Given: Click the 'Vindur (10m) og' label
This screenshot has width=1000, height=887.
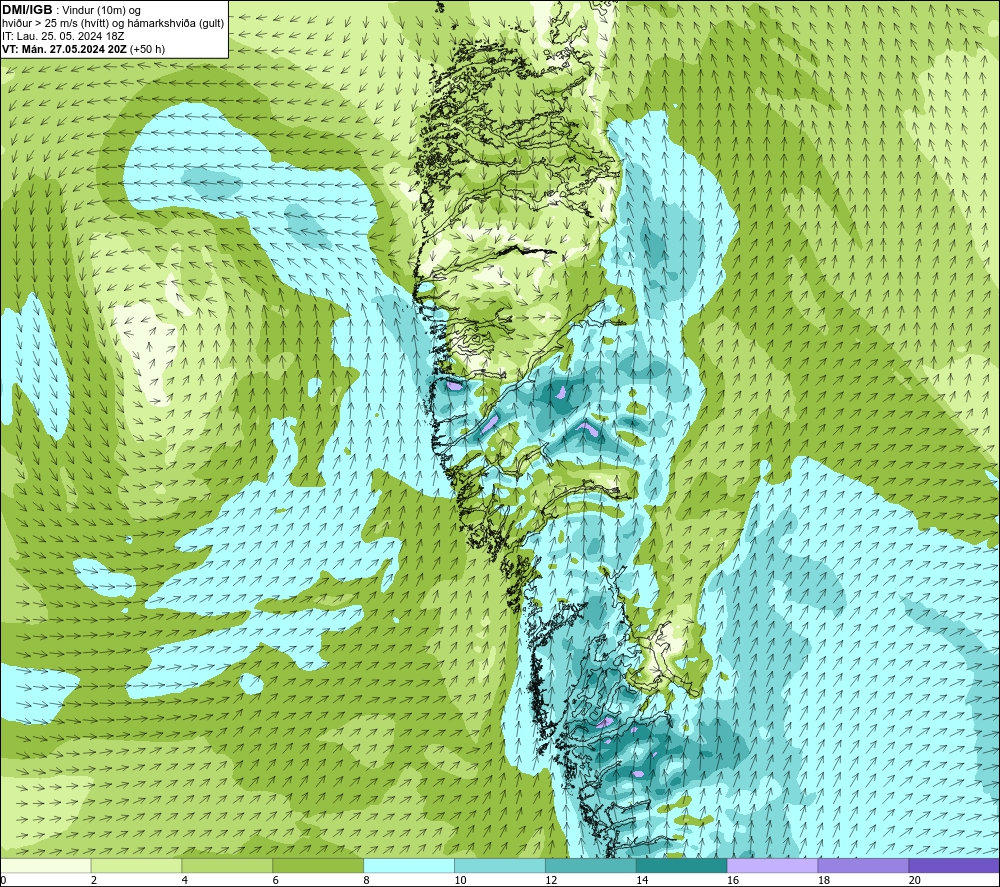Looking at the screenshot, I should click(x=102, y=11).
